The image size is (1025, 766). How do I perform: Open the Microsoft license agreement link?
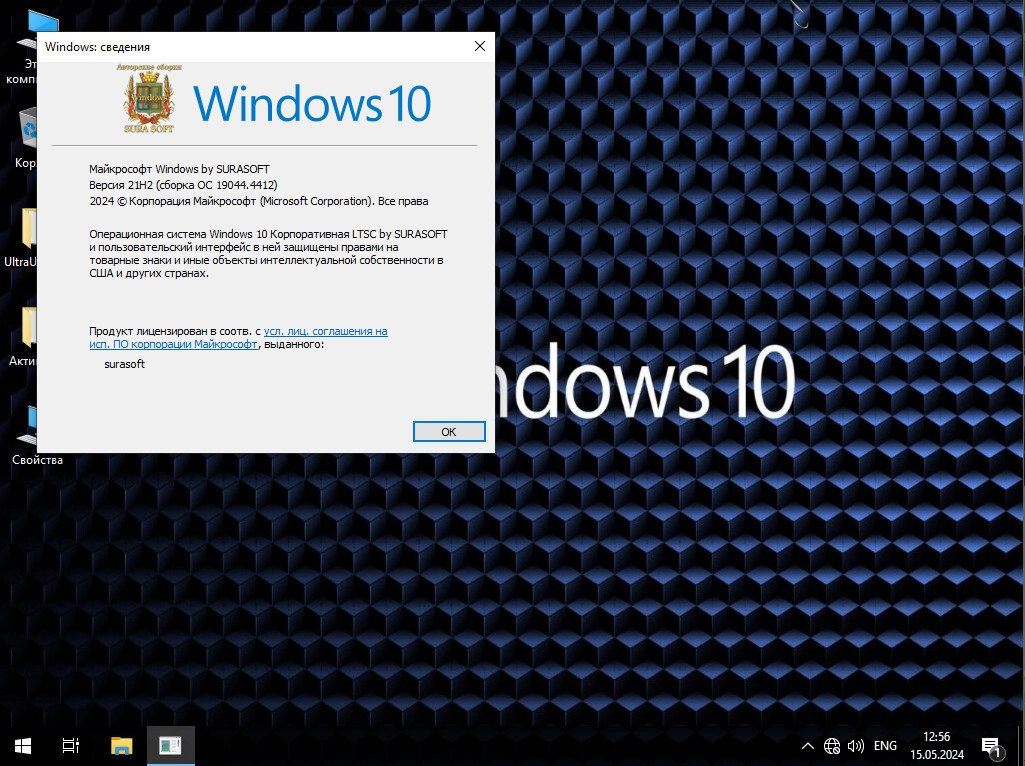[325, 331]
